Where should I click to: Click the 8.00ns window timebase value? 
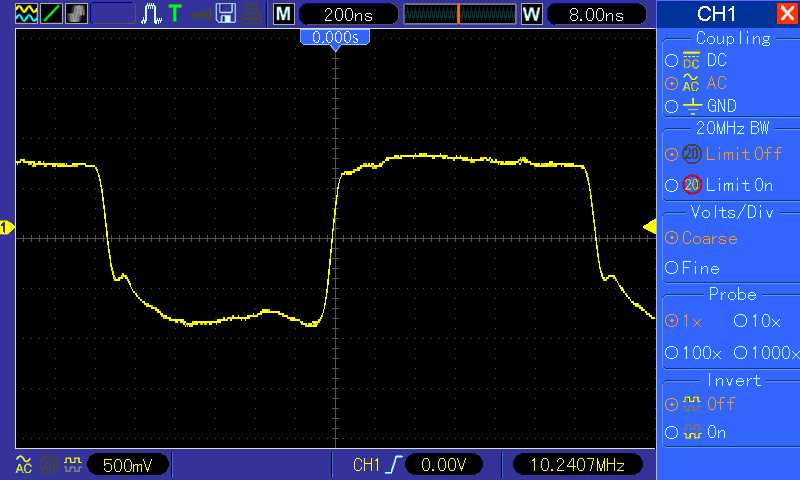coord(596,14)
